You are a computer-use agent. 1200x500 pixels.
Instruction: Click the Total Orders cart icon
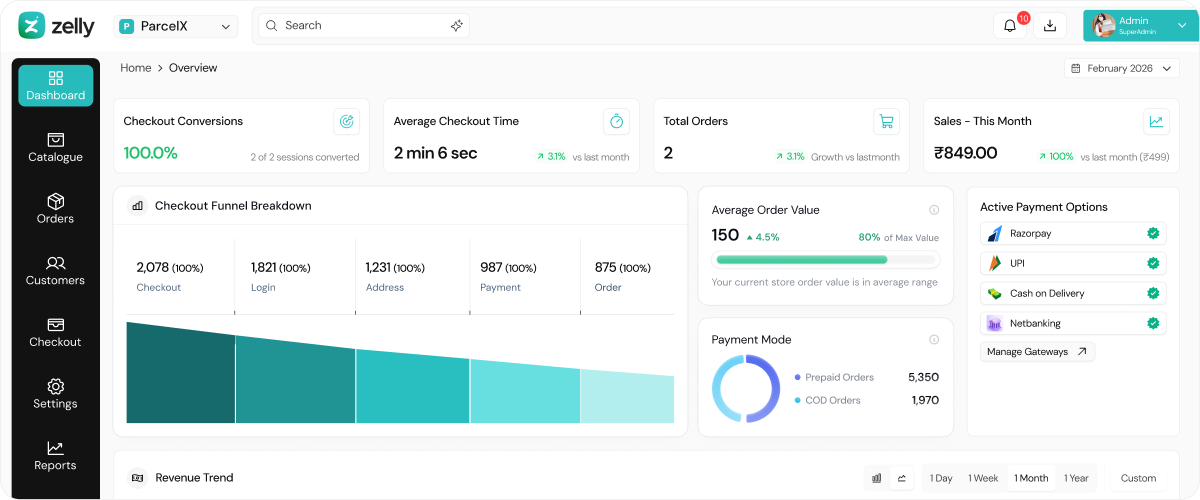coord(886,122)
